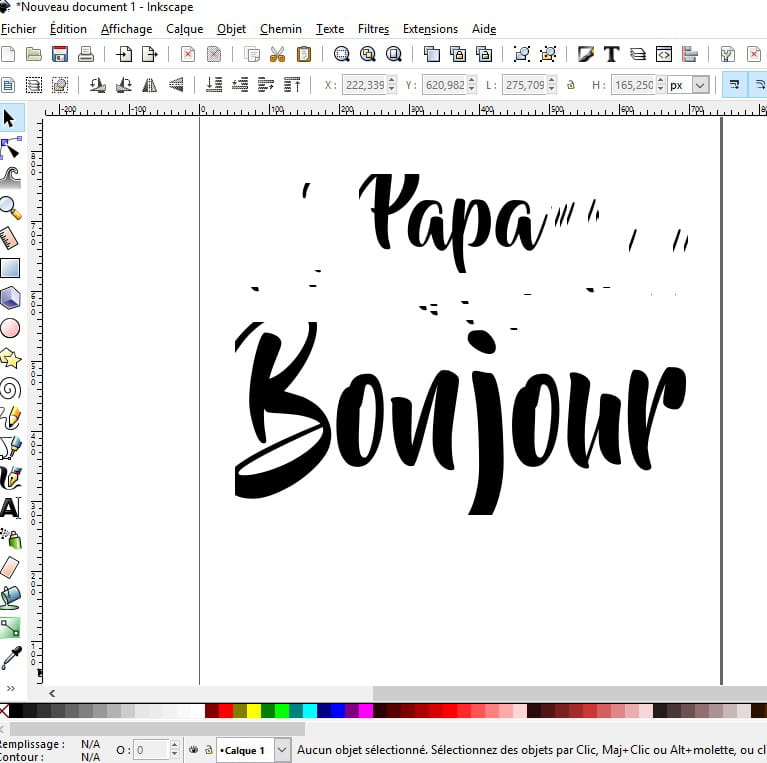This screenshot has height=763, width=767.
Task: Click the Save document icon
Action: (x=60, y=54)
